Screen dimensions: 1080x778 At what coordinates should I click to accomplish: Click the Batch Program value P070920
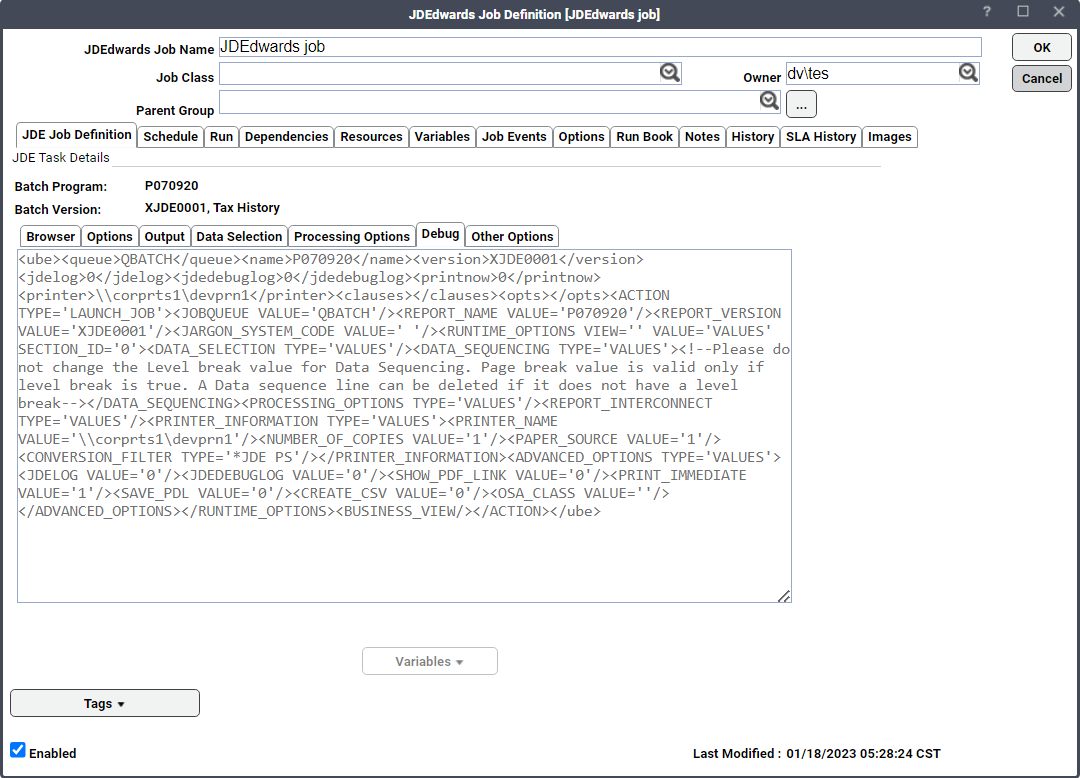(172, 186)
